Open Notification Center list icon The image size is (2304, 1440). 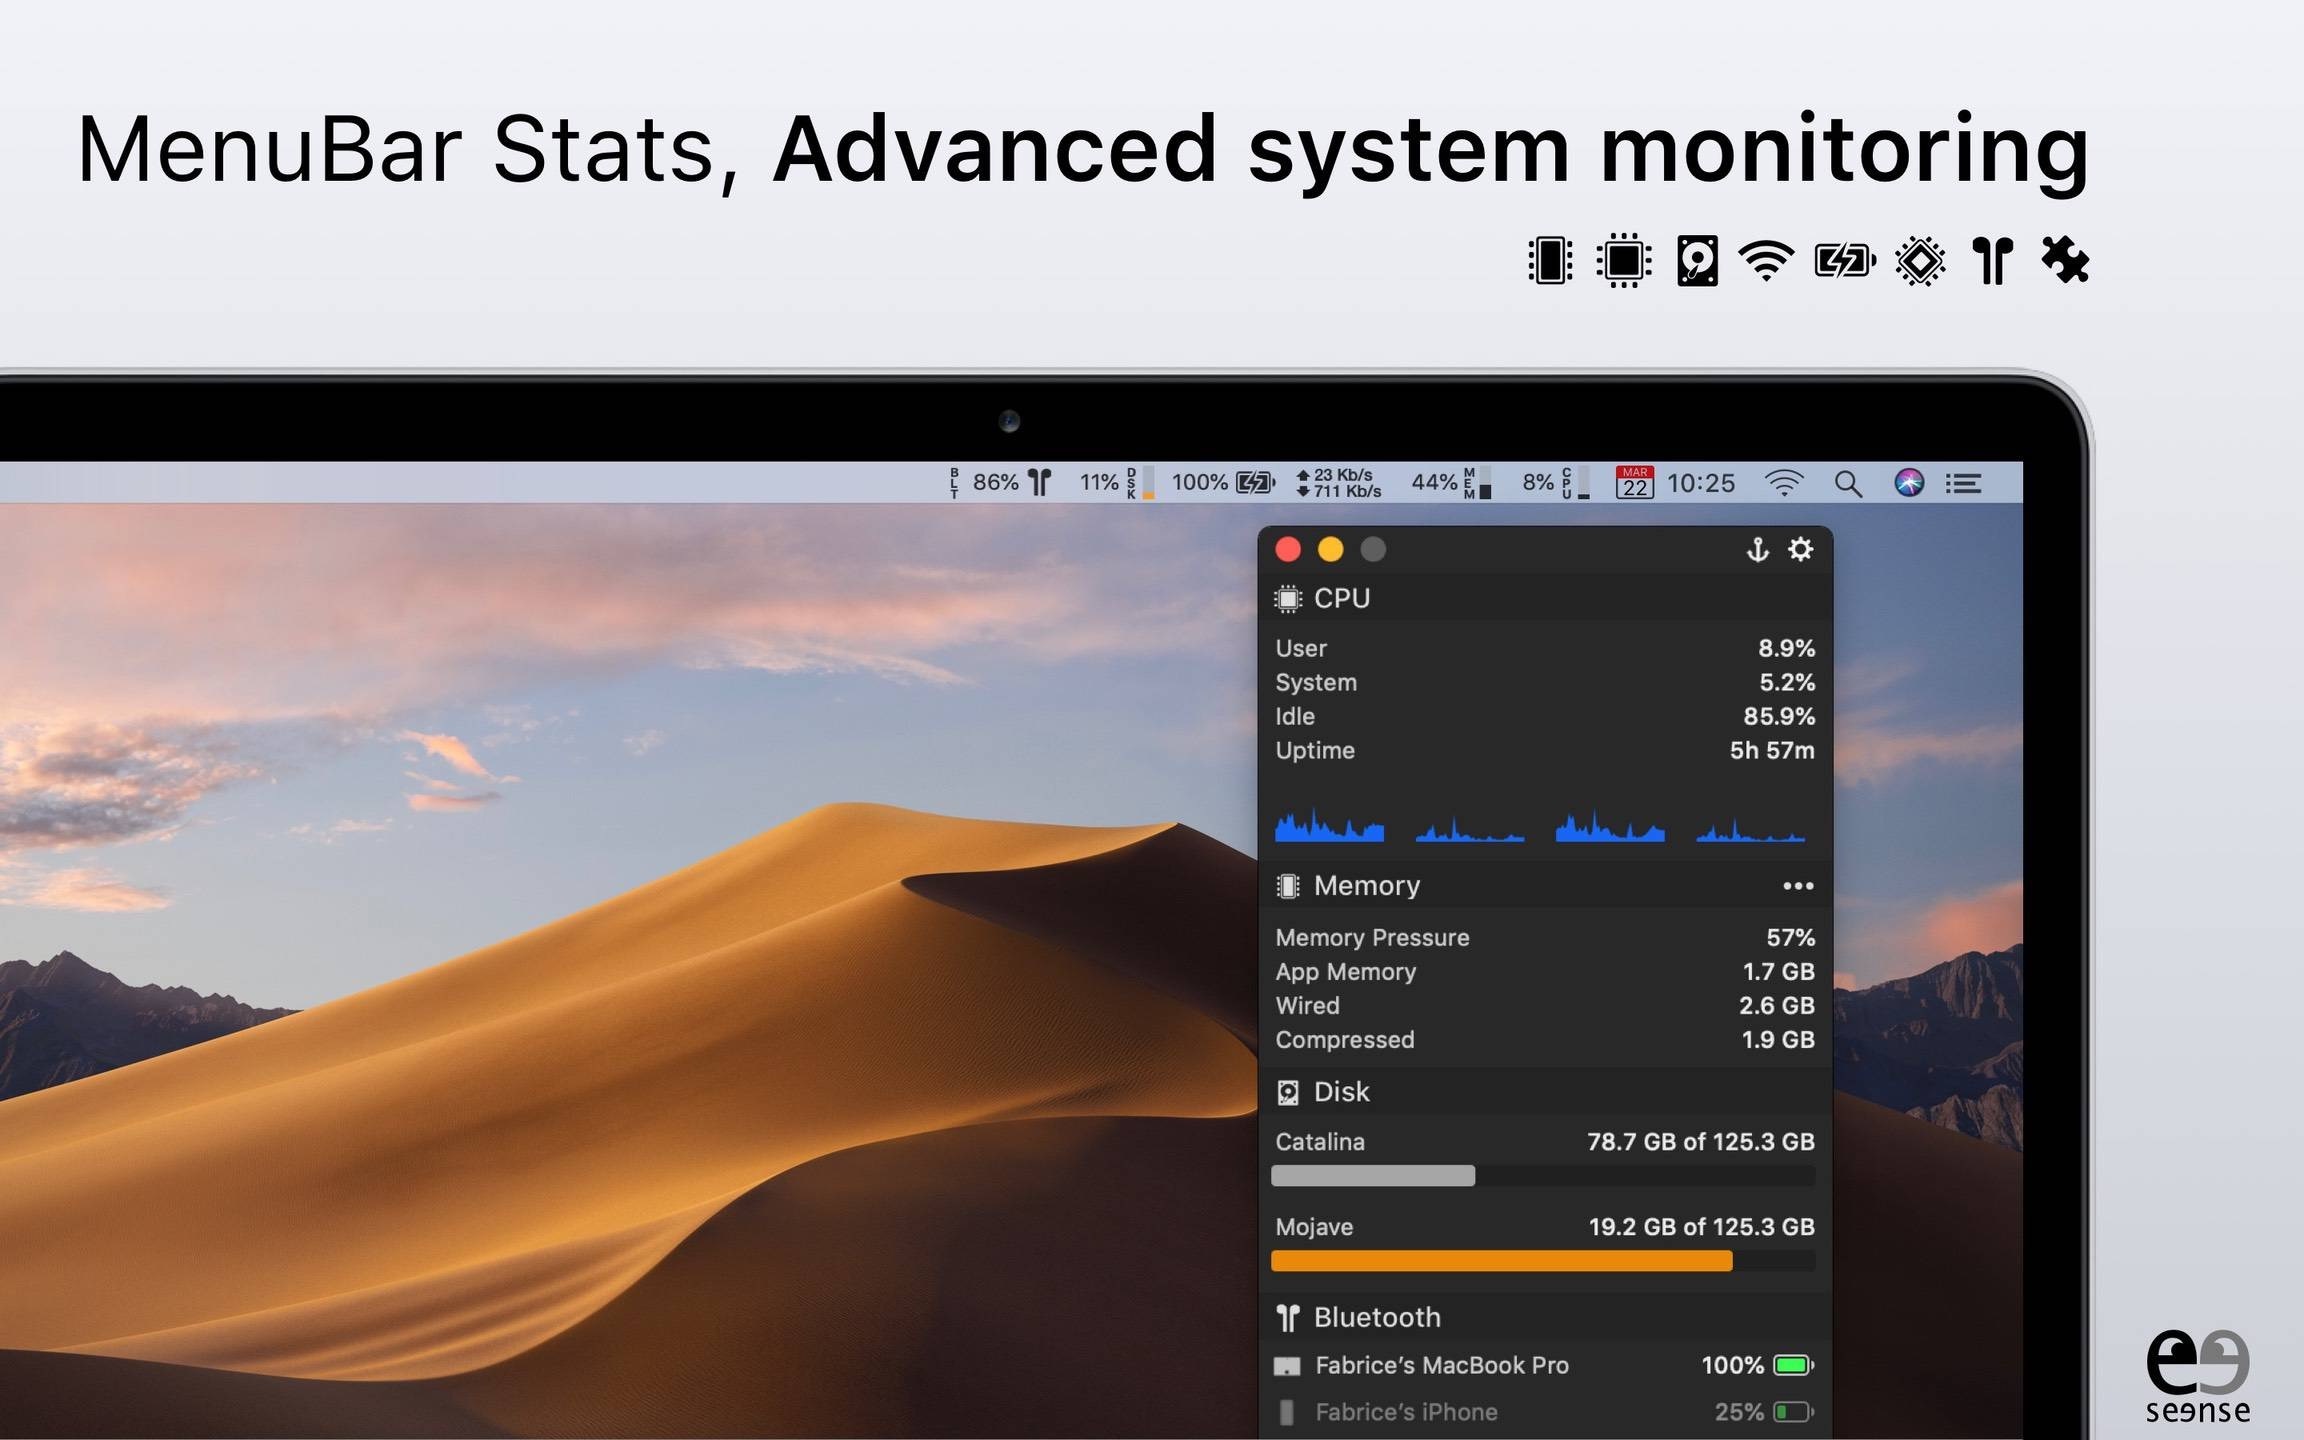tap(1964, 484)
